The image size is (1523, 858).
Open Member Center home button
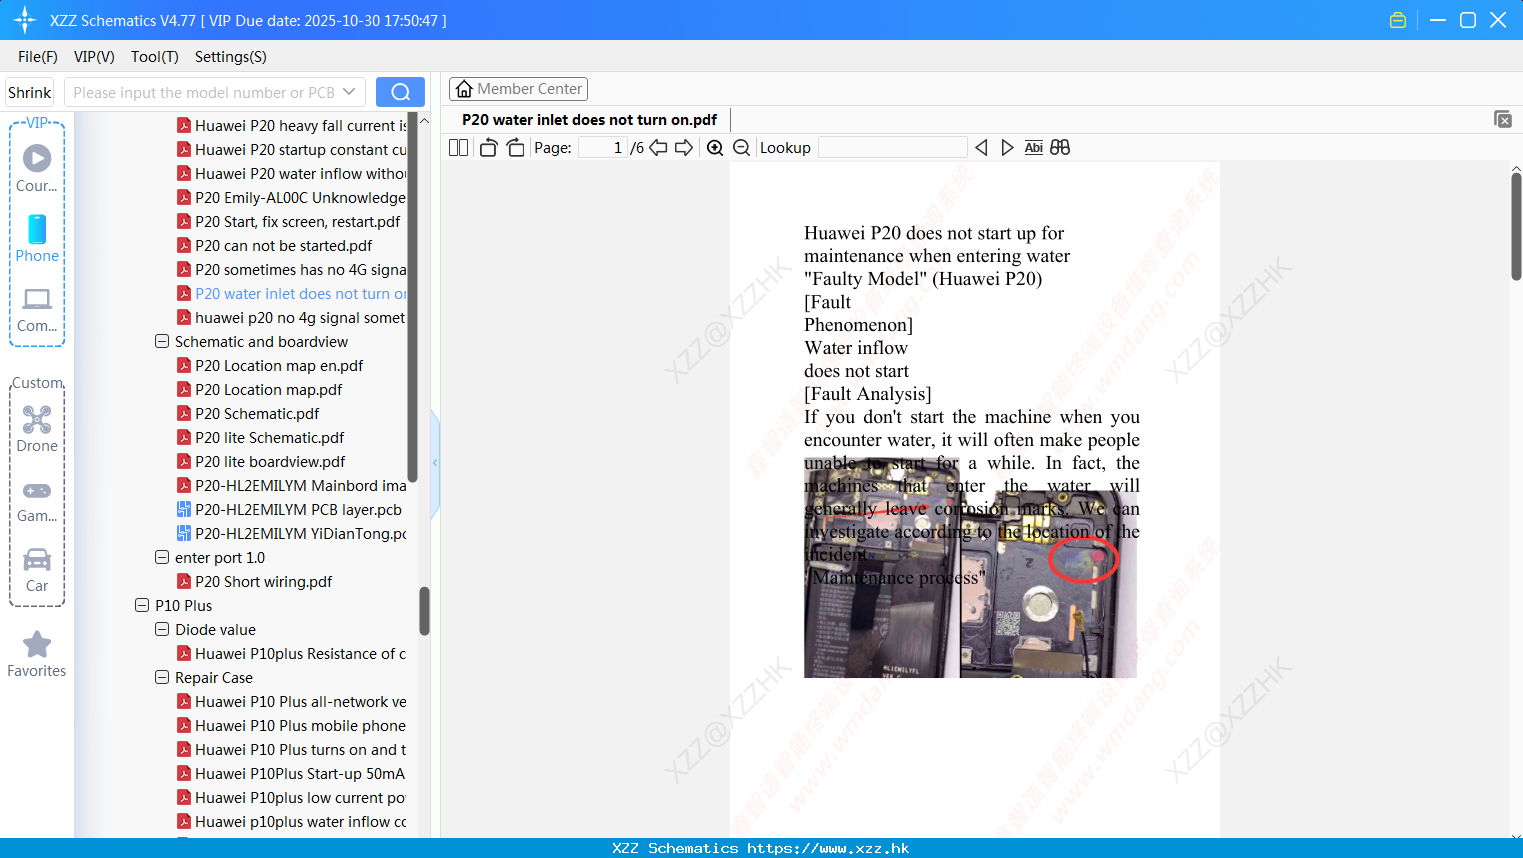click(518, 89)
